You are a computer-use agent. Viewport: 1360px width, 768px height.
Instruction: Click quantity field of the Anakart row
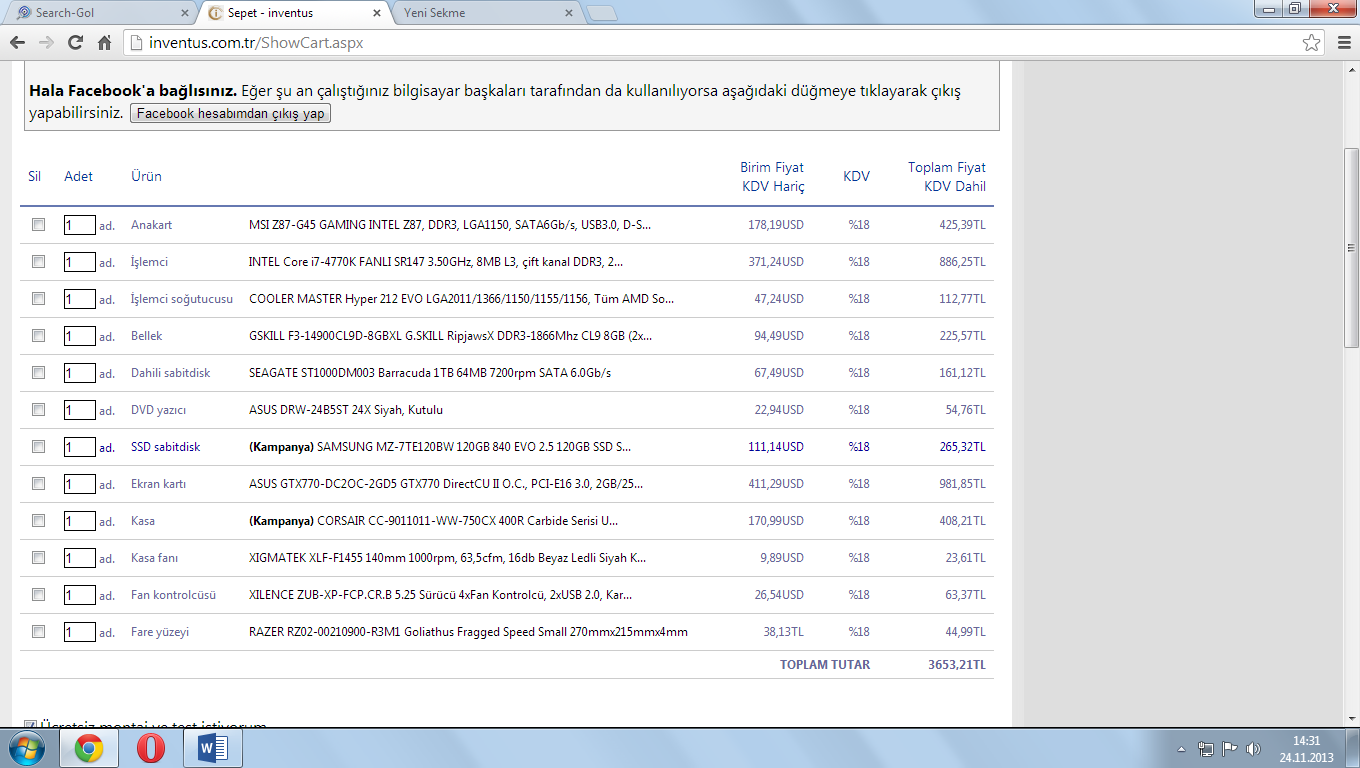79,225
